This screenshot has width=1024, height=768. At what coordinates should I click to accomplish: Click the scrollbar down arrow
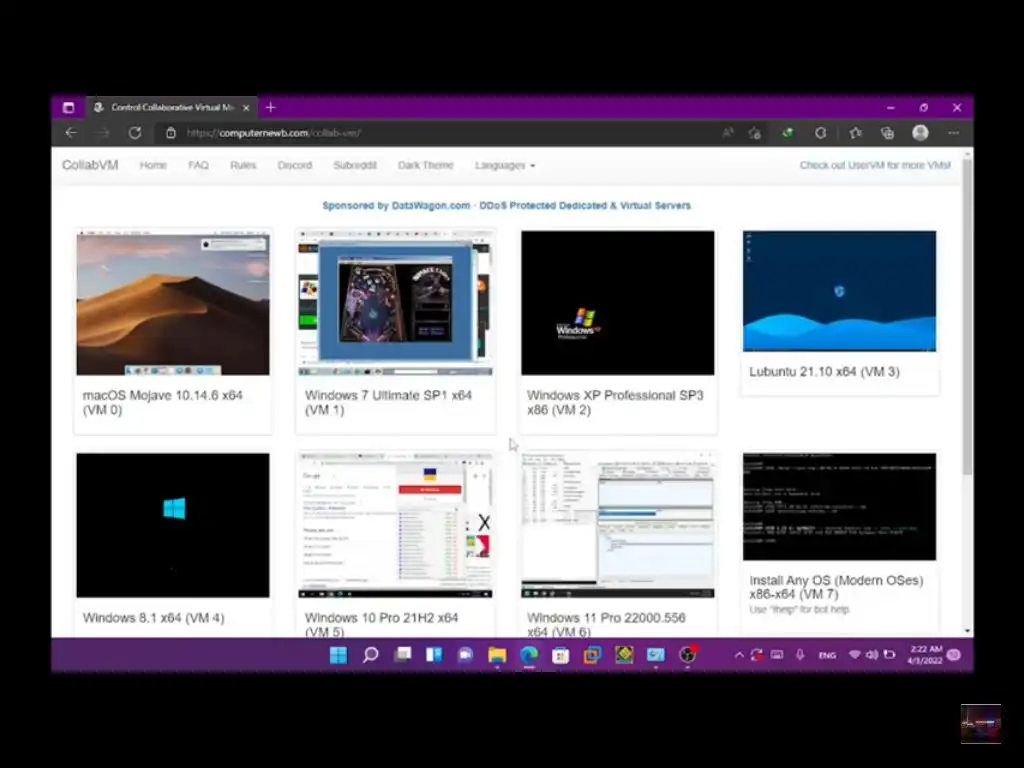click(x=967, y=632)
